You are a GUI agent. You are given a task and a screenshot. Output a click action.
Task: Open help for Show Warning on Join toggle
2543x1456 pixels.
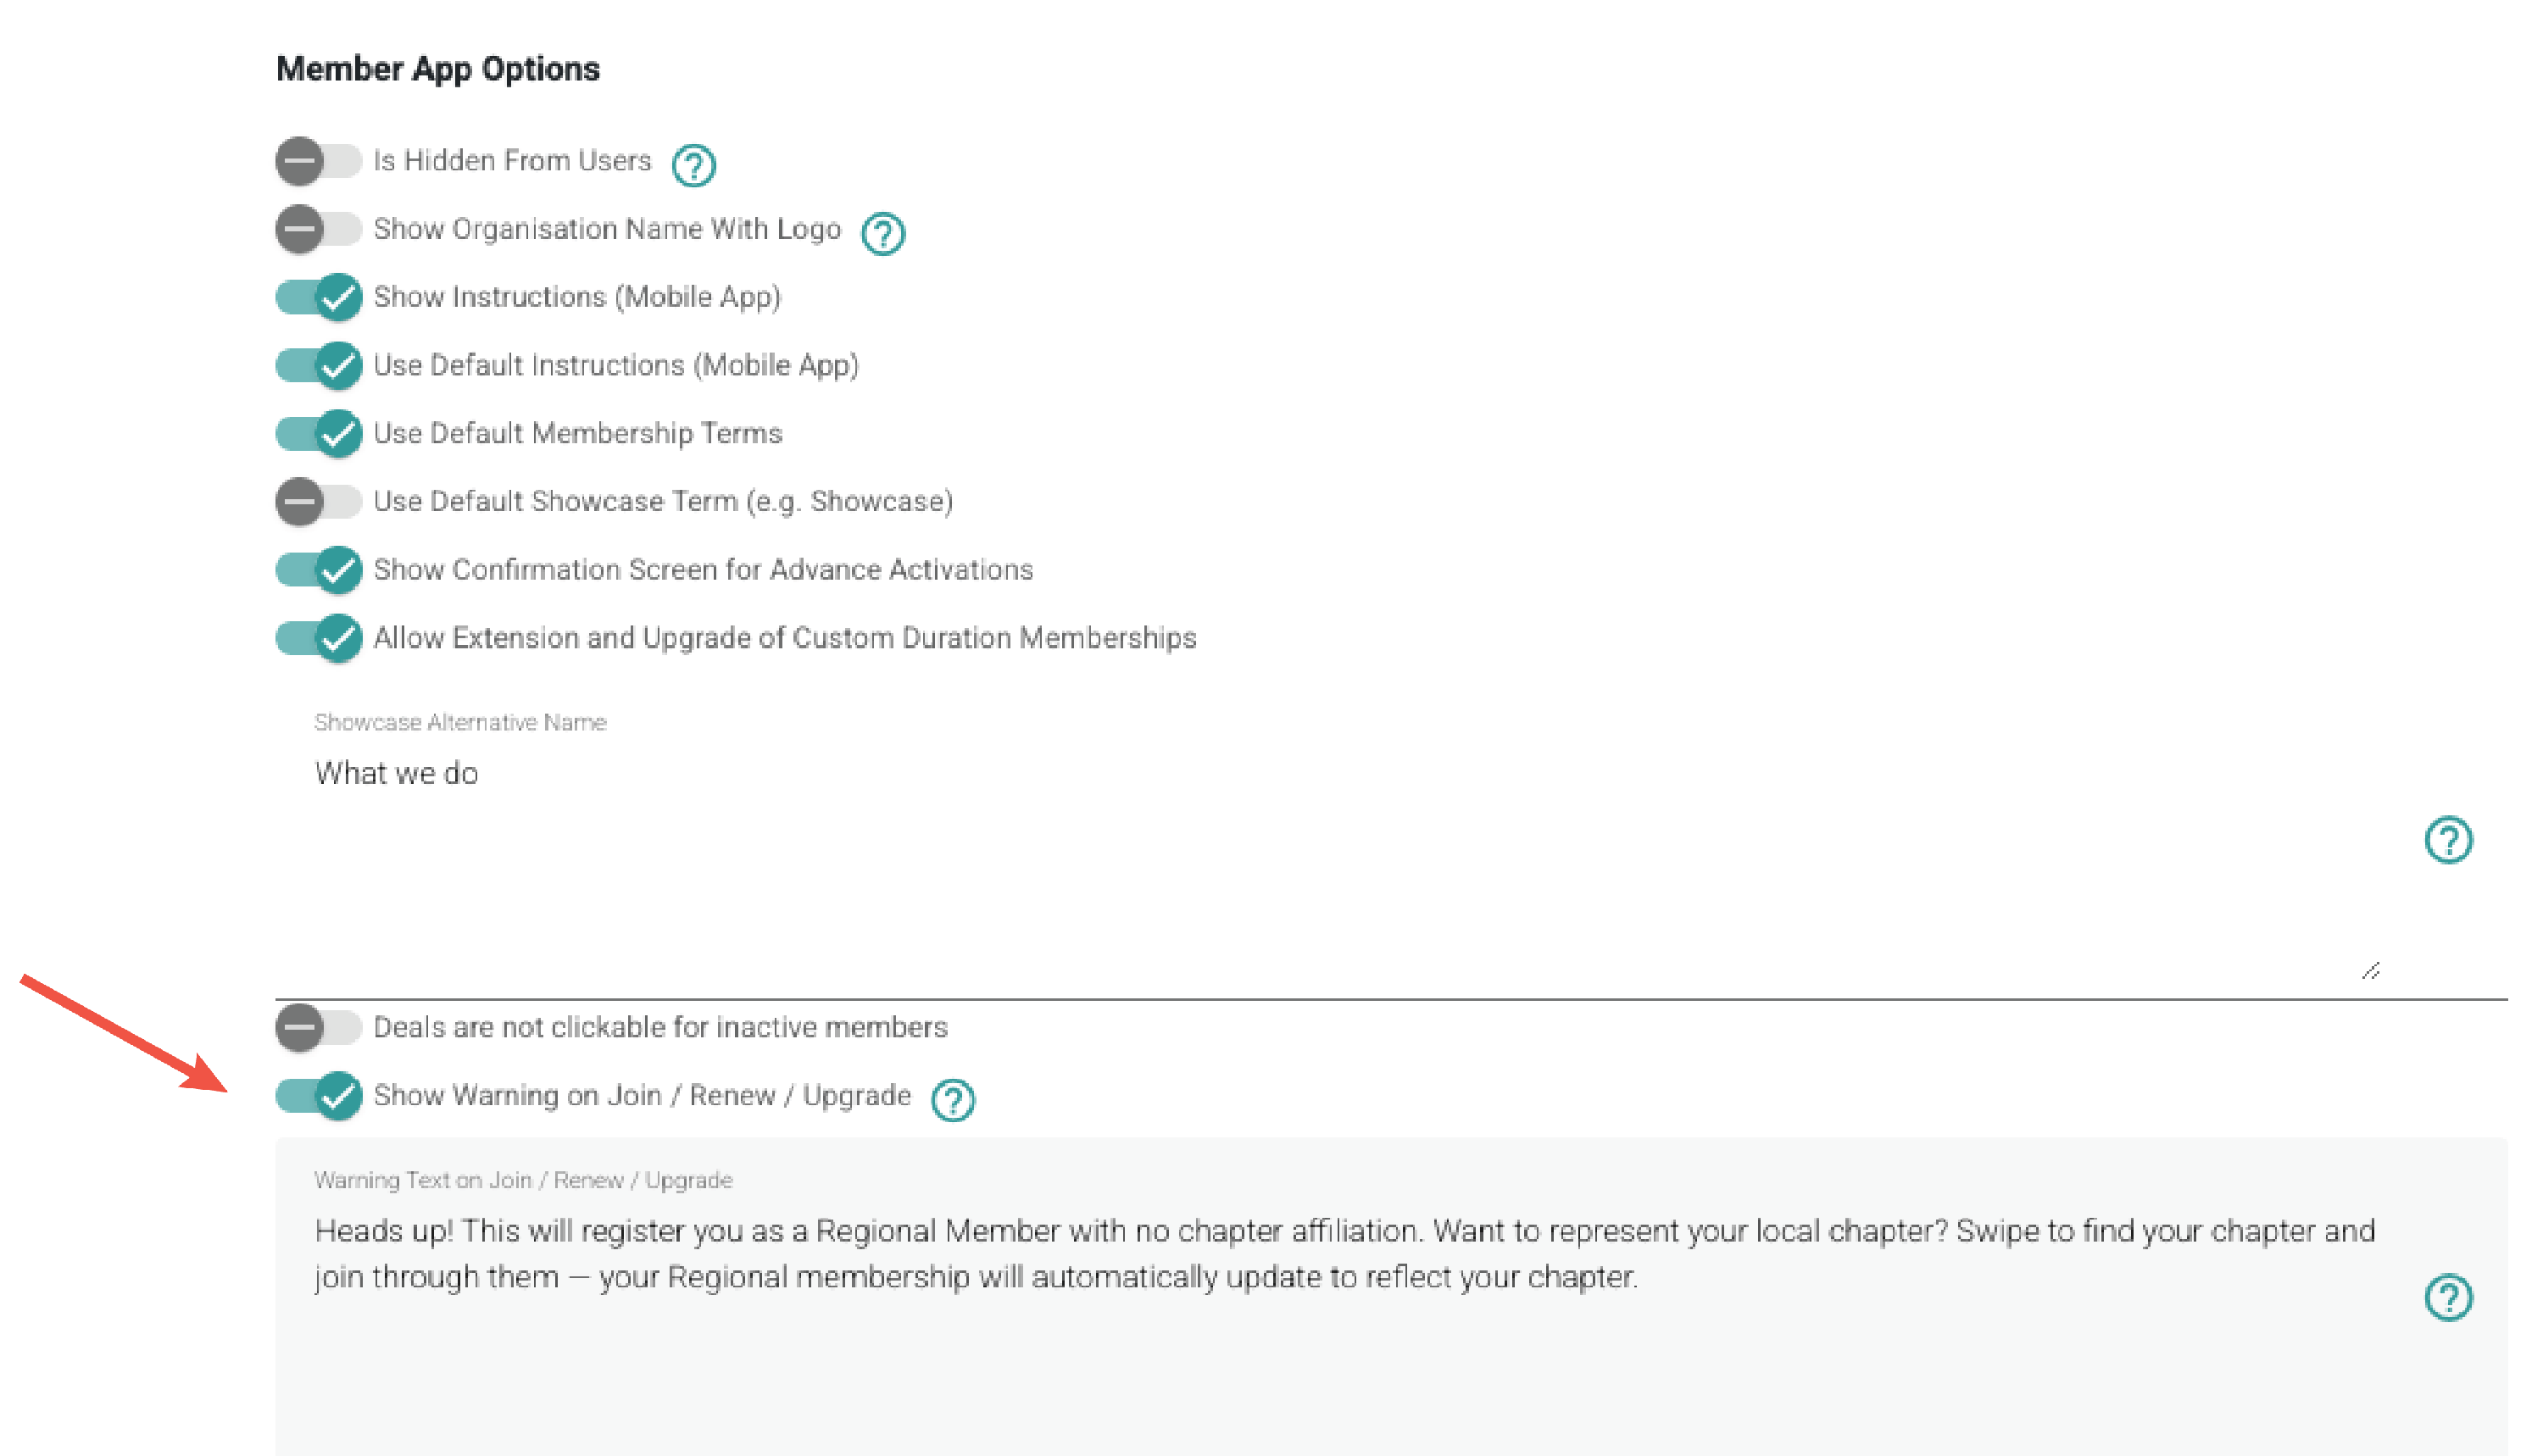953,1100
